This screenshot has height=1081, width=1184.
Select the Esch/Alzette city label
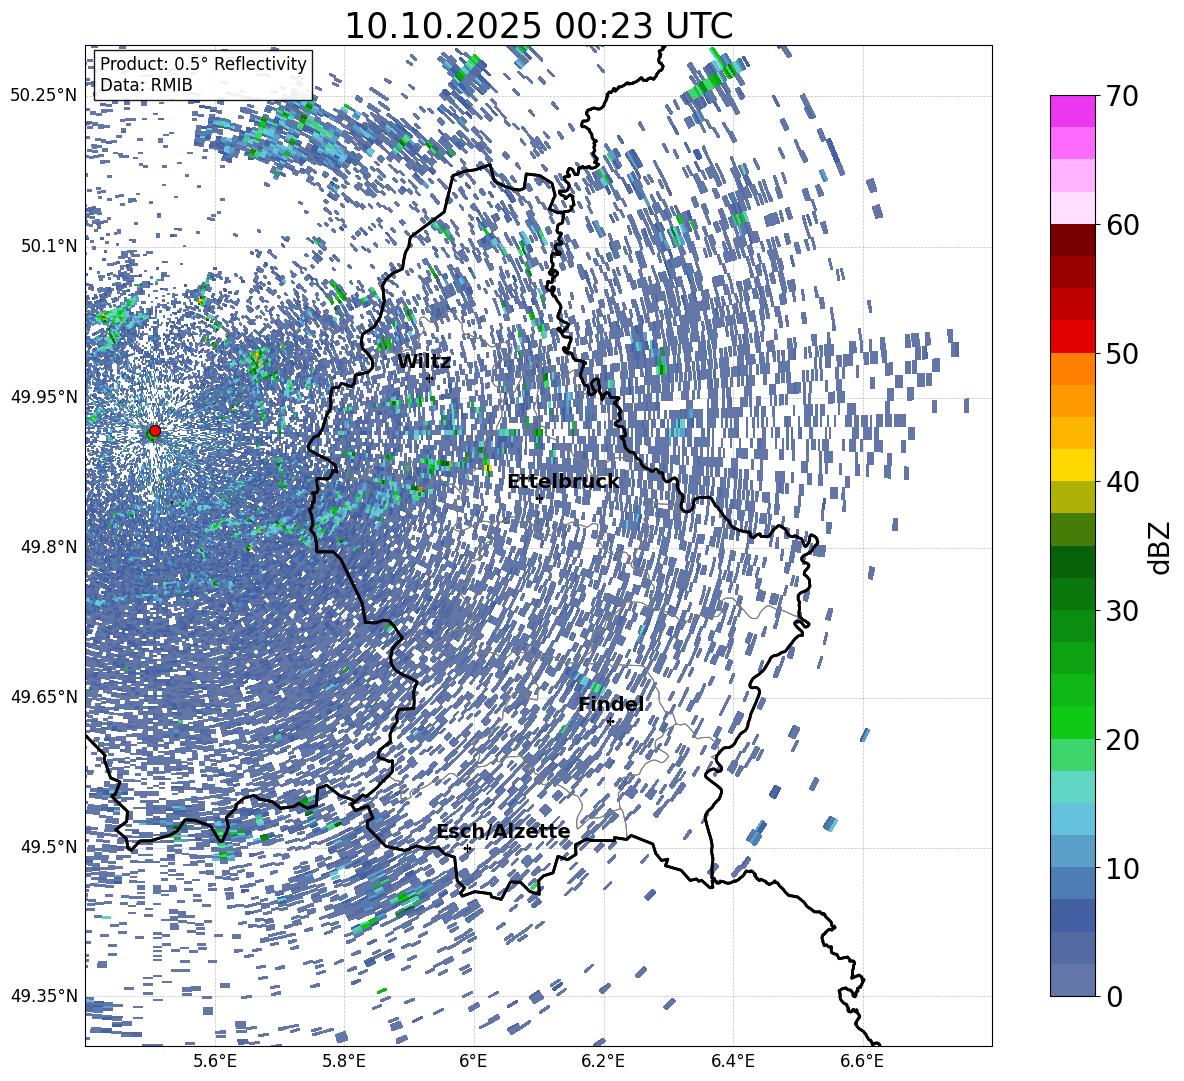(503, 832)
